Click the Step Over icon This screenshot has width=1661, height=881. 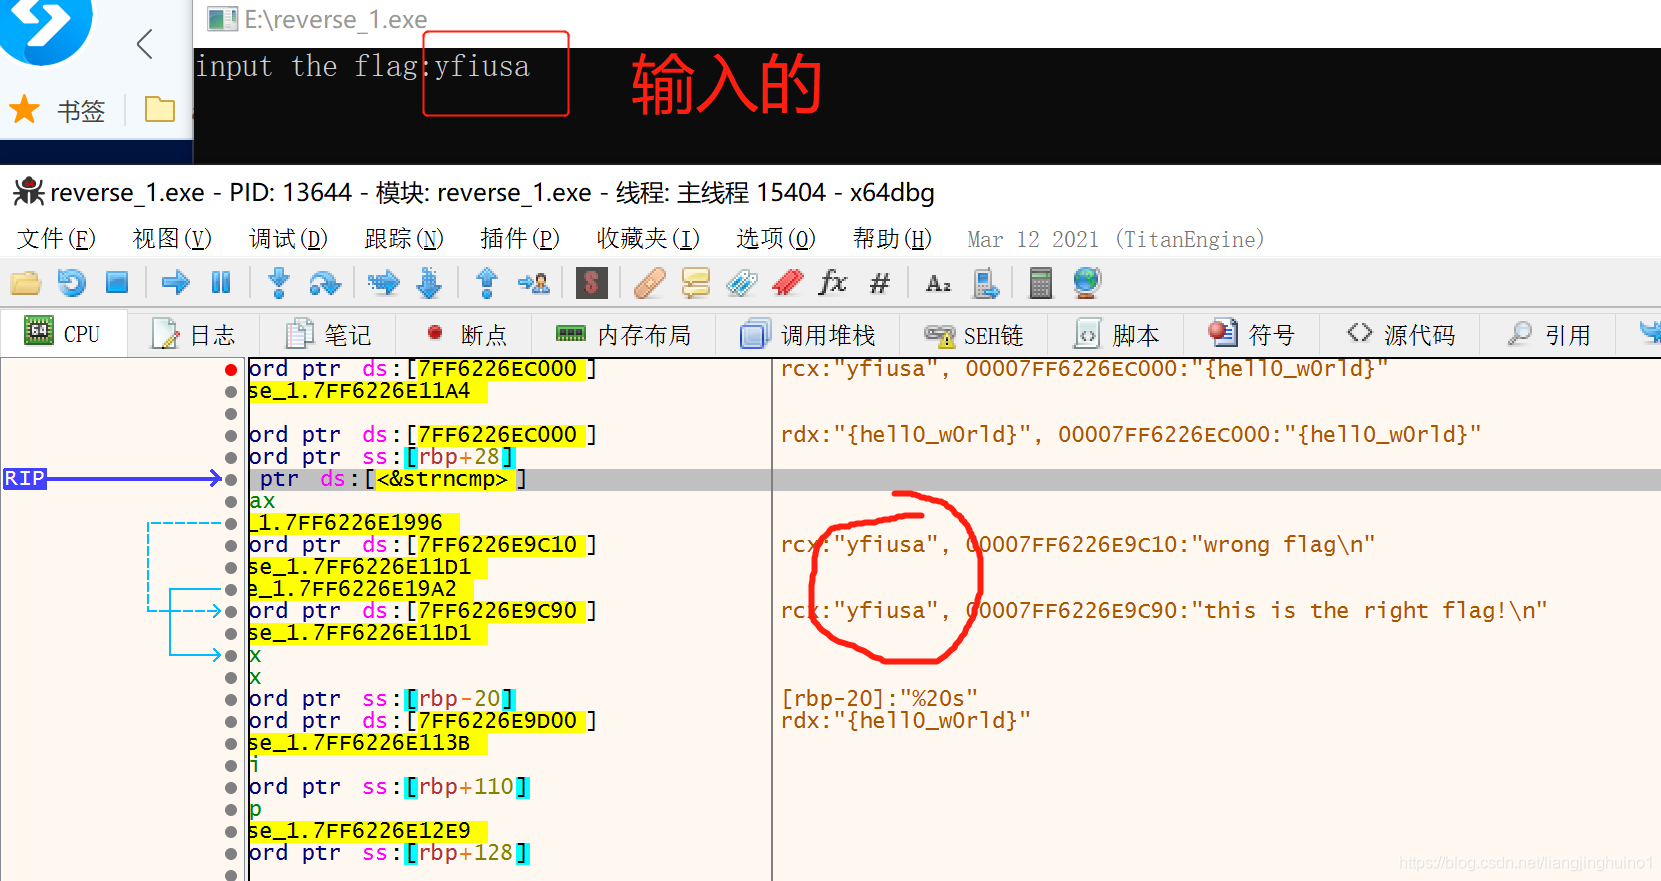click(325, 283)
